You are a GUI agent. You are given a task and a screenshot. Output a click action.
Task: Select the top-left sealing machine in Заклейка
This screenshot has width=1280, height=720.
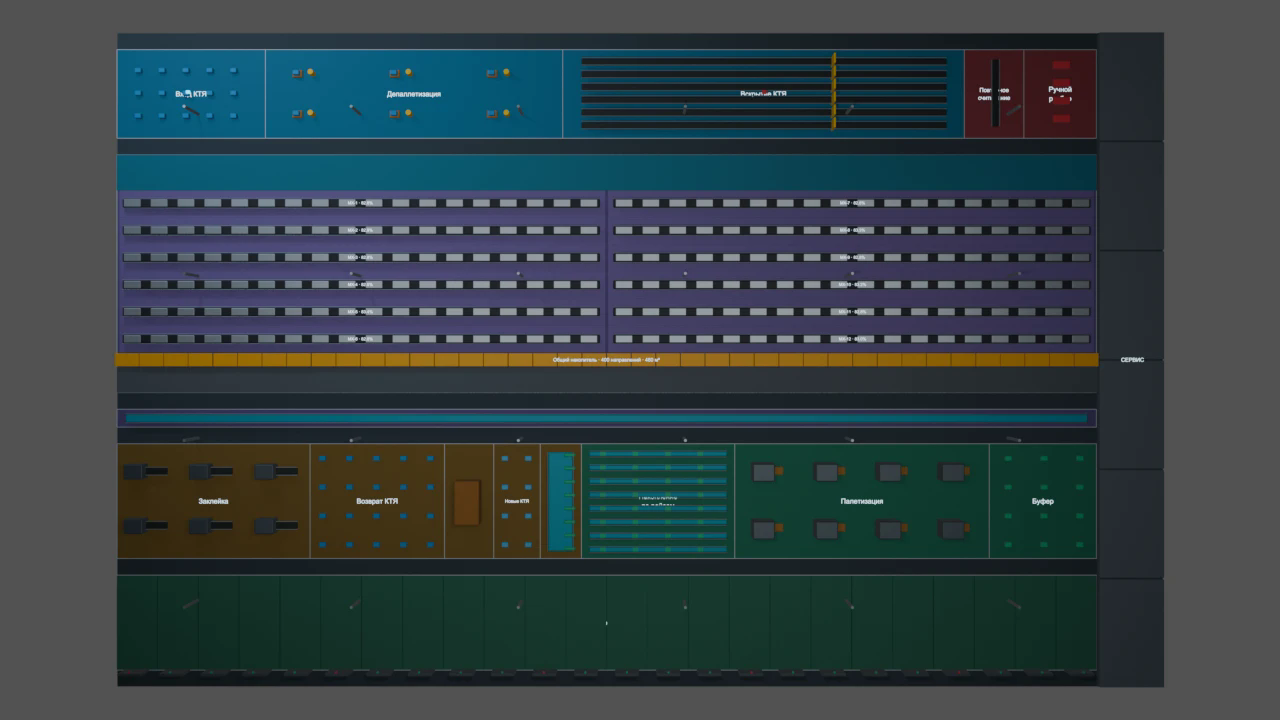click(144, 471)
